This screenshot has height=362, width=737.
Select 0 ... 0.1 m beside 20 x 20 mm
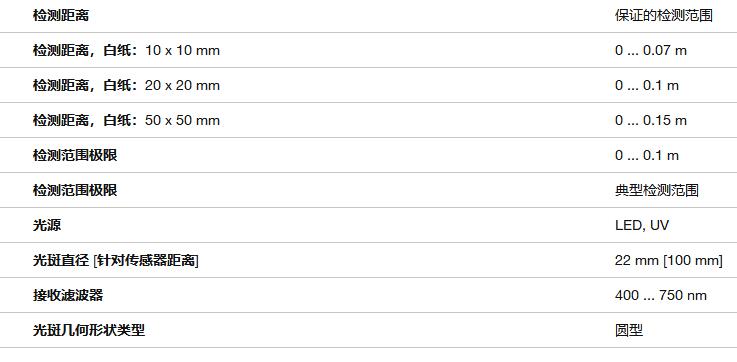click(647, 86)
